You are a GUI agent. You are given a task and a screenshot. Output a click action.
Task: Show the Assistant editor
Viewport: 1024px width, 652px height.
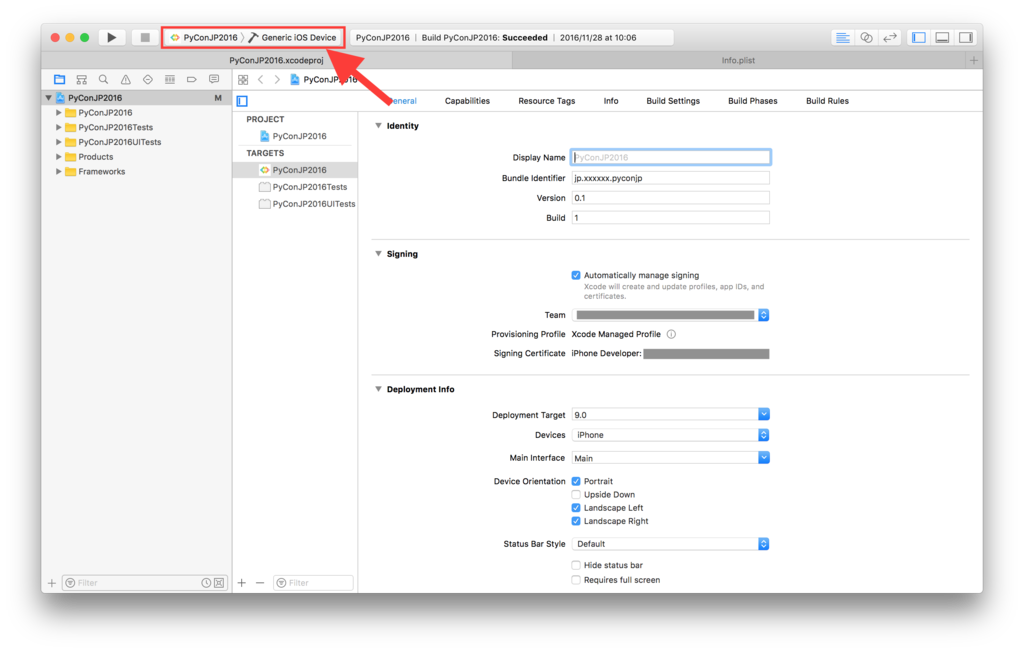(x=866, y=38)
